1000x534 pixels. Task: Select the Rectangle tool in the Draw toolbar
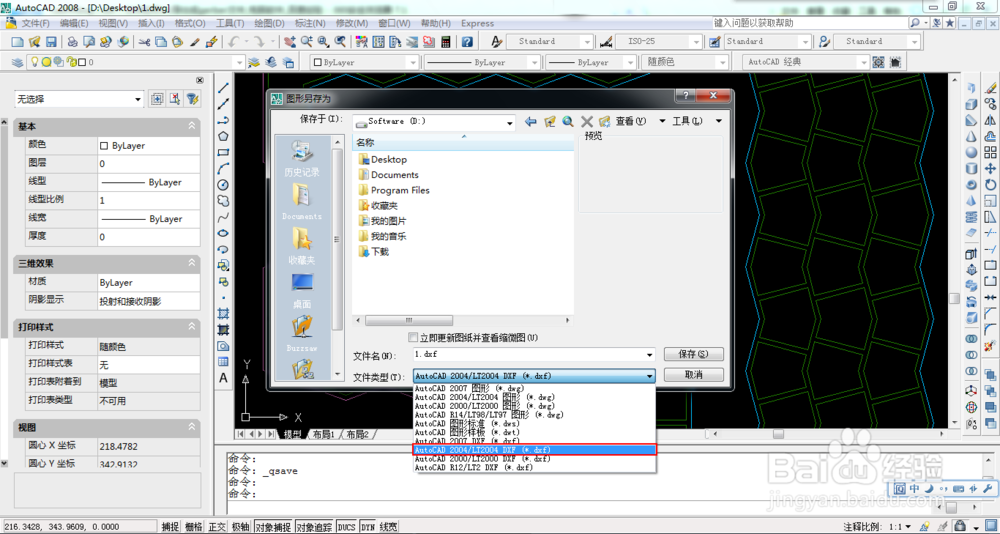click(223, 152)
